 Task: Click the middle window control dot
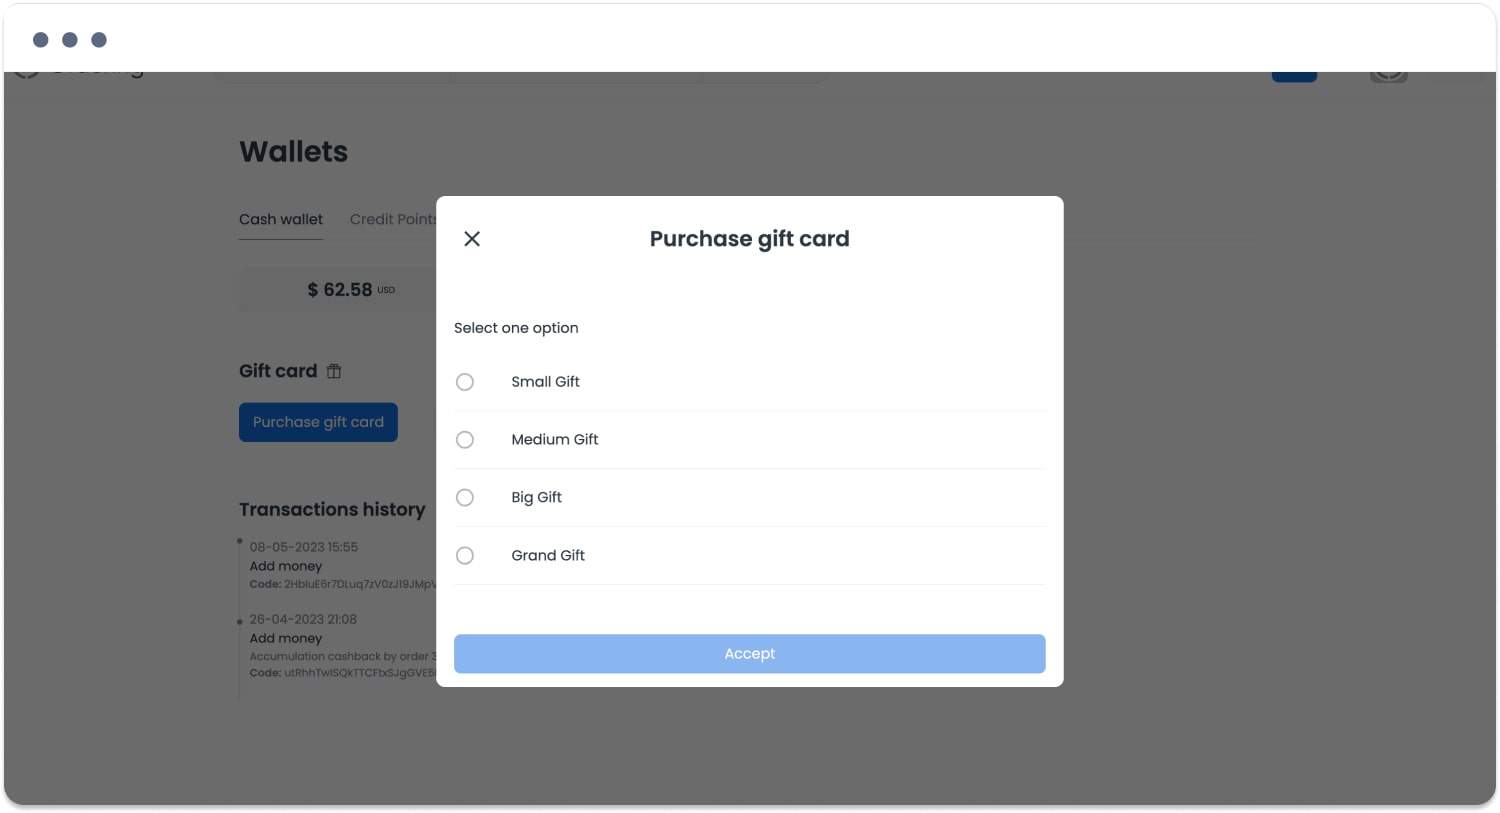[x=70, y=40]
